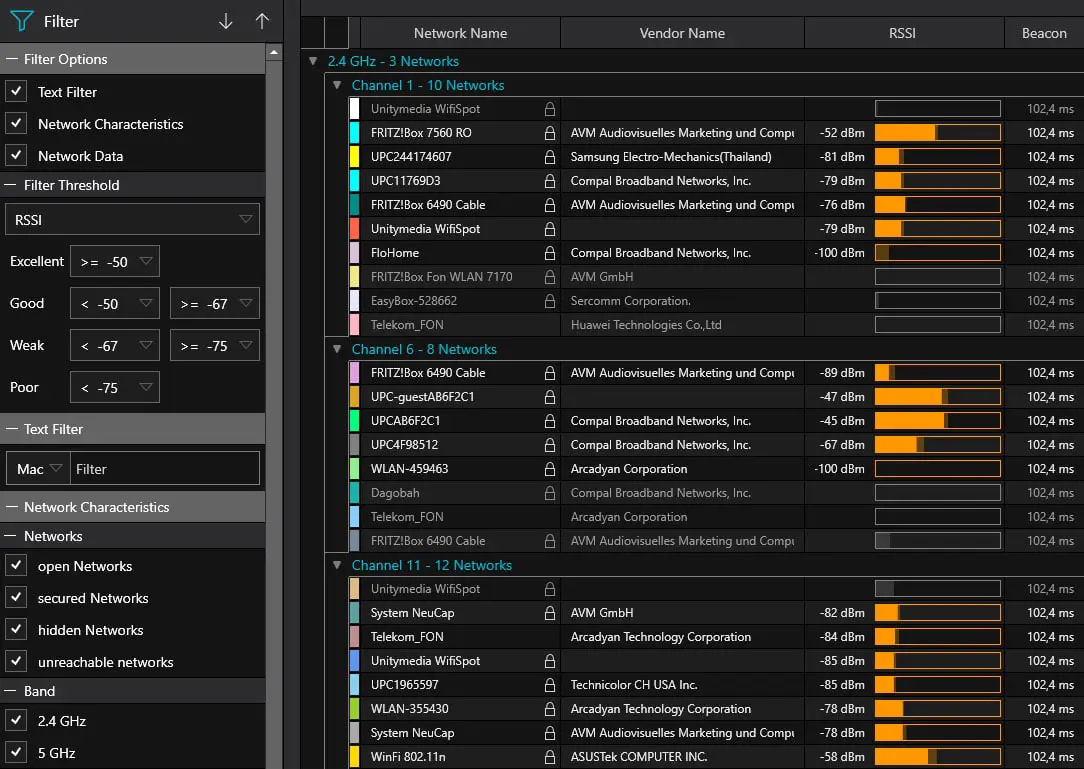
Task: Collapse the Channel 11 - 12 Networks group
Action: [337, 565]
